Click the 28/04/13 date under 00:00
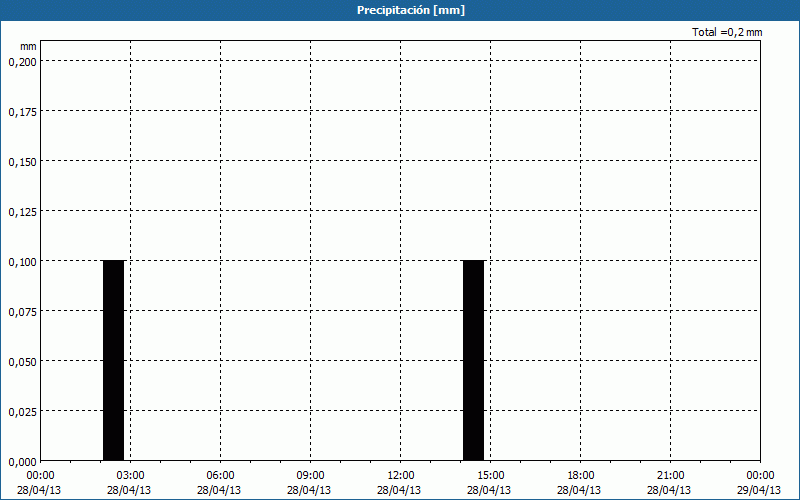The width and height of the screenshot is (800, 500). point(39,490)
